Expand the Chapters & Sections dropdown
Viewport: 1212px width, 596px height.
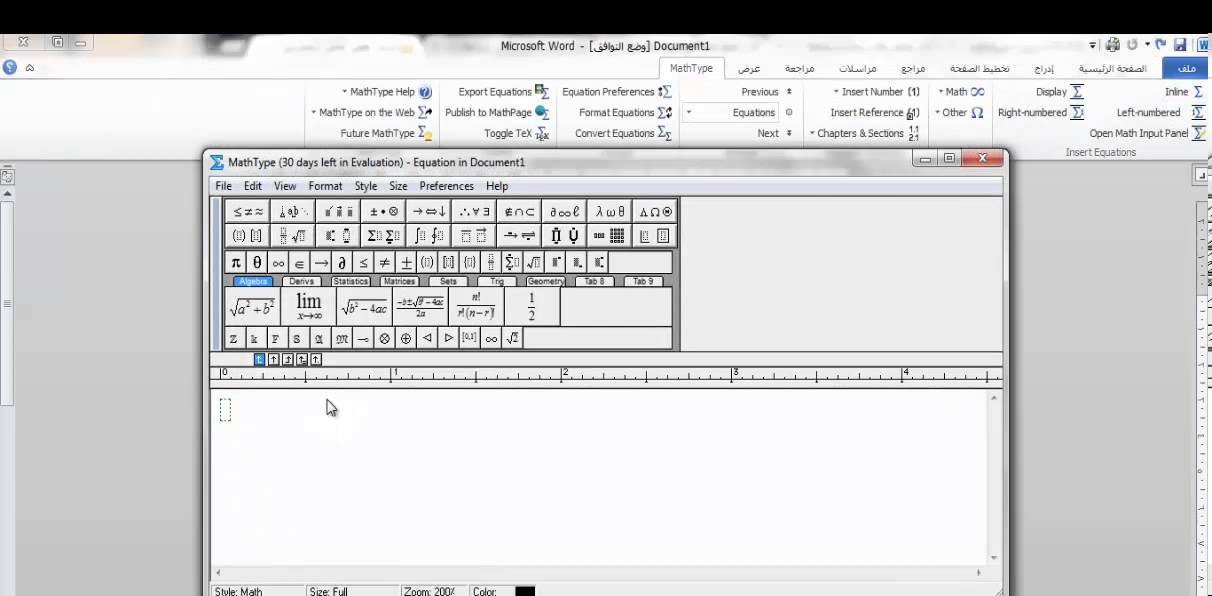[864, 133]
